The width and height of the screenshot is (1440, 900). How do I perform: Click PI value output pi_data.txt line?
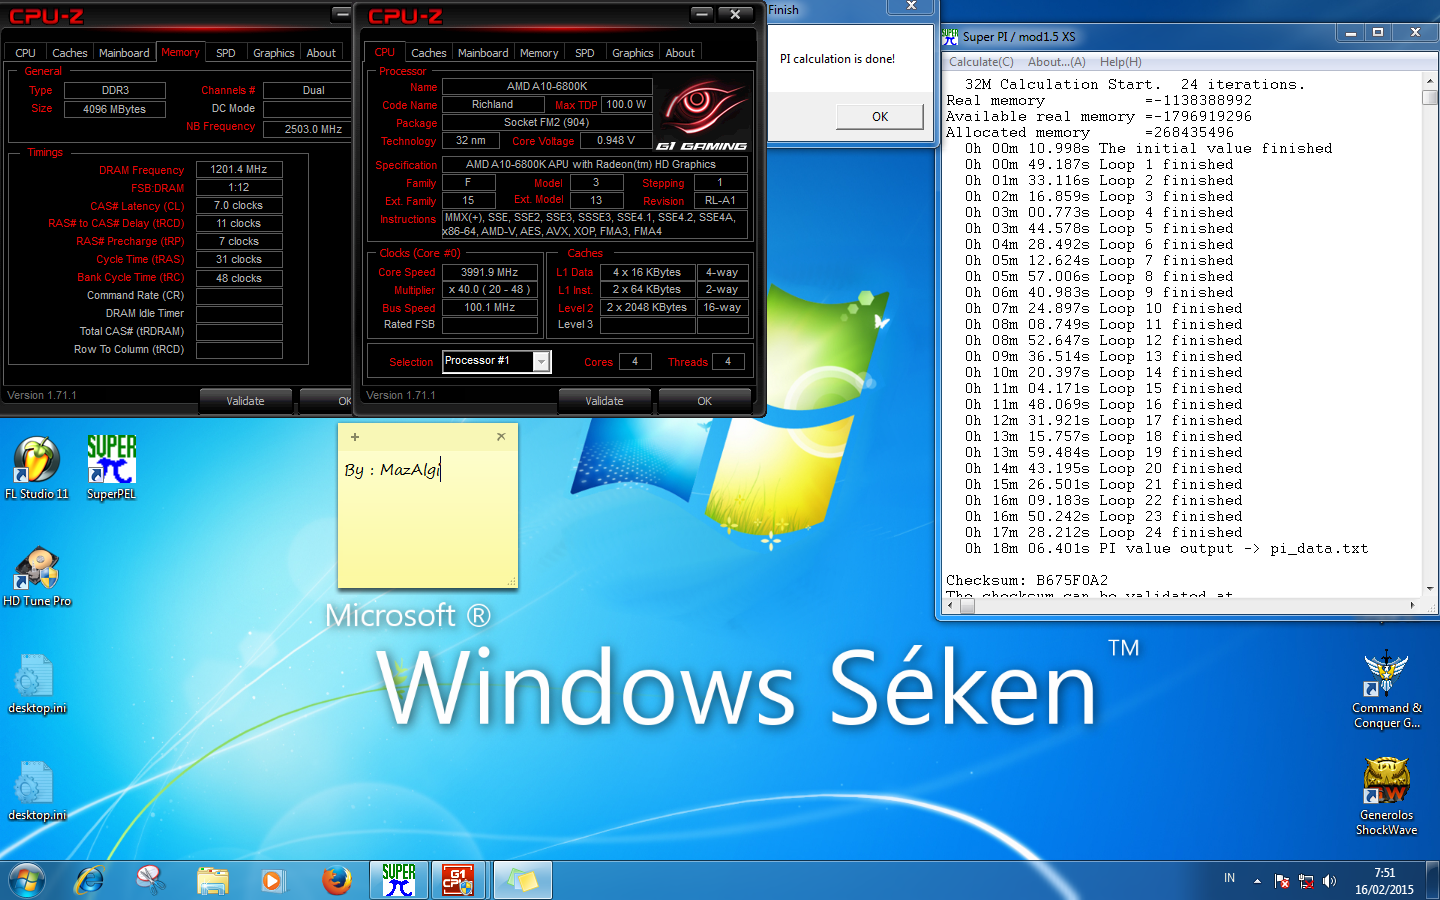[x=1166, y=548]
